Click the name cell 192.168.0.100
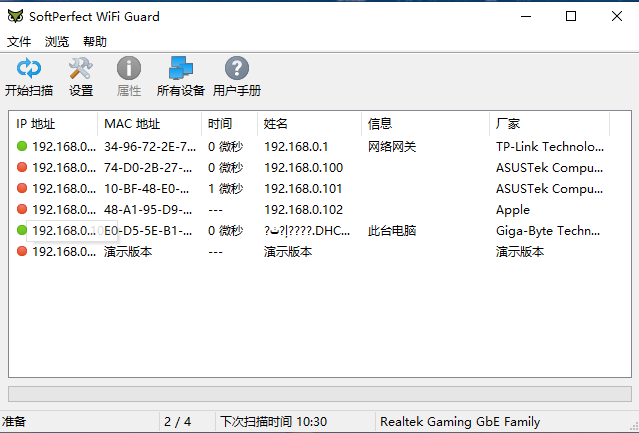The width and height of the screenshot is (639, 433). click(303, 168)
